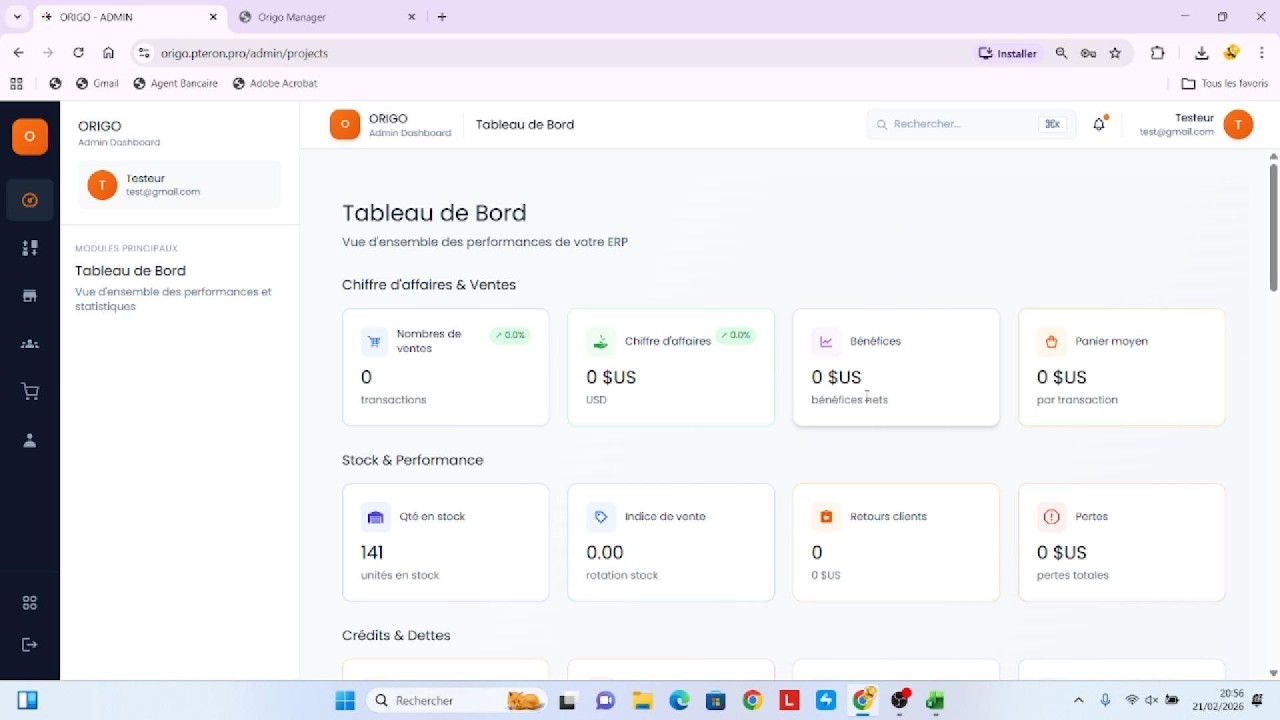This screenshot has height=720, width=1280.
Task: Click the Pertes alert icon
Action: [x=1051, y=517]
